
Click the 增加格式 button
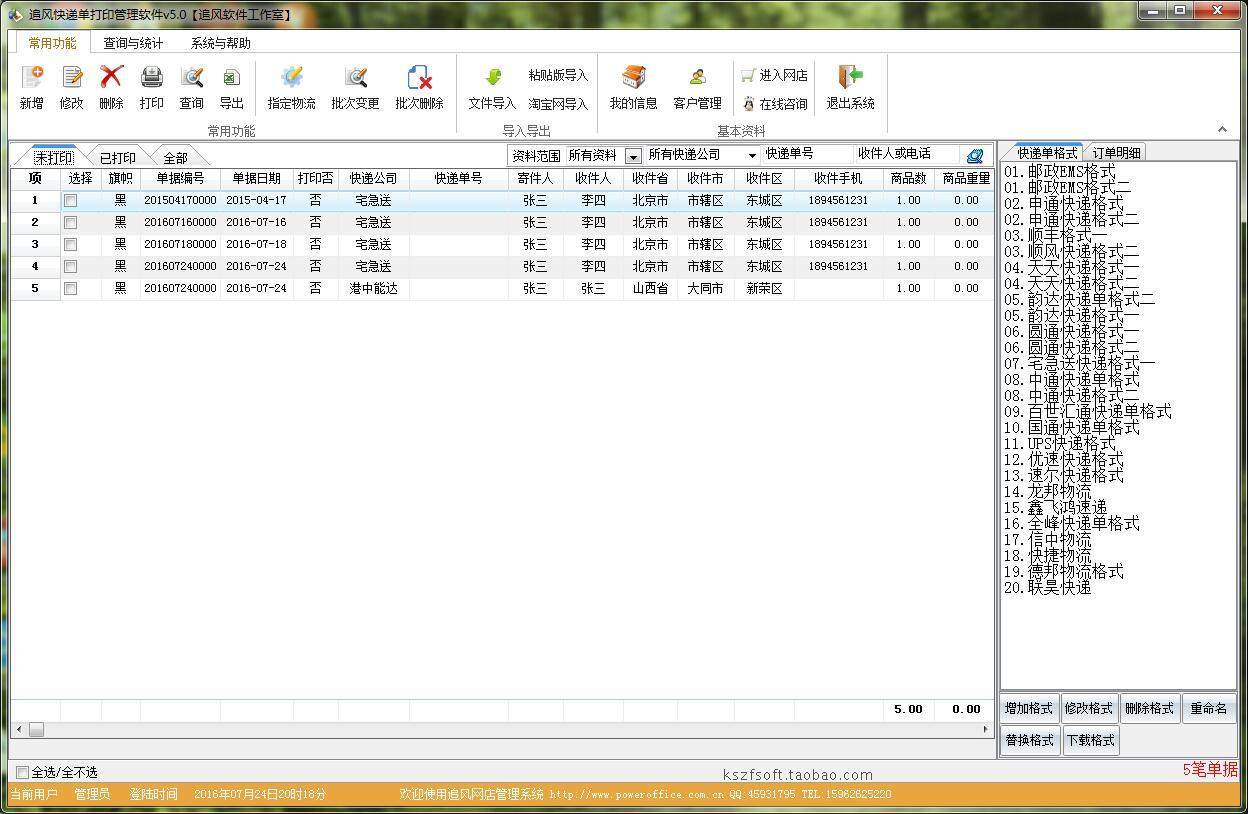[x=1029, y=708]
